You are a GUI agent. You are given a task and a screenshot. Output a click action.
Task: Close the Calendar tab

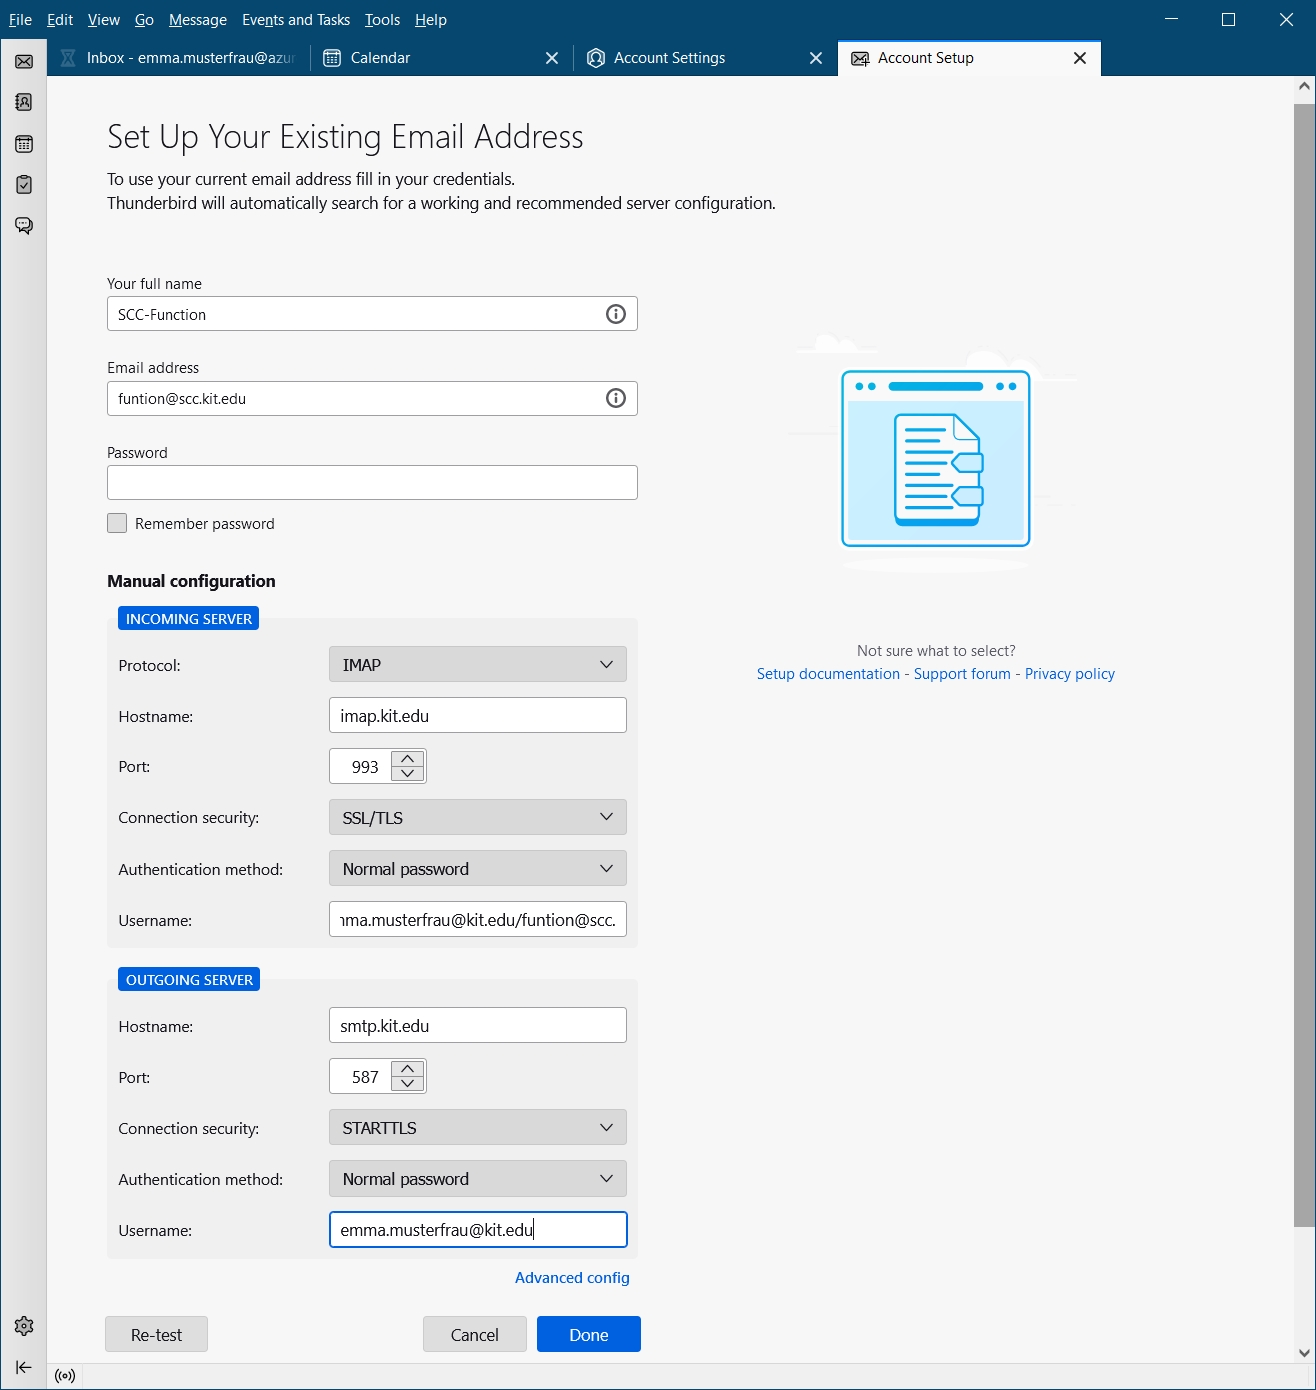point(552,58)
